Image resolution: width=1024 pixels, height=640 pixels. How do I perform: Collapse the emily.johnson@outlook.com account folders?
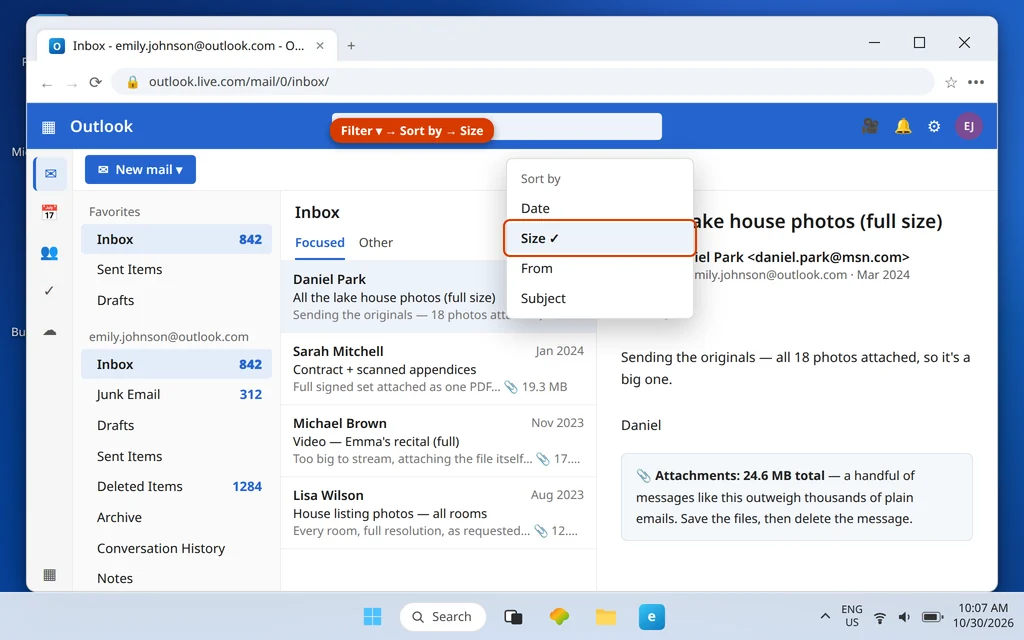[168, 337]
